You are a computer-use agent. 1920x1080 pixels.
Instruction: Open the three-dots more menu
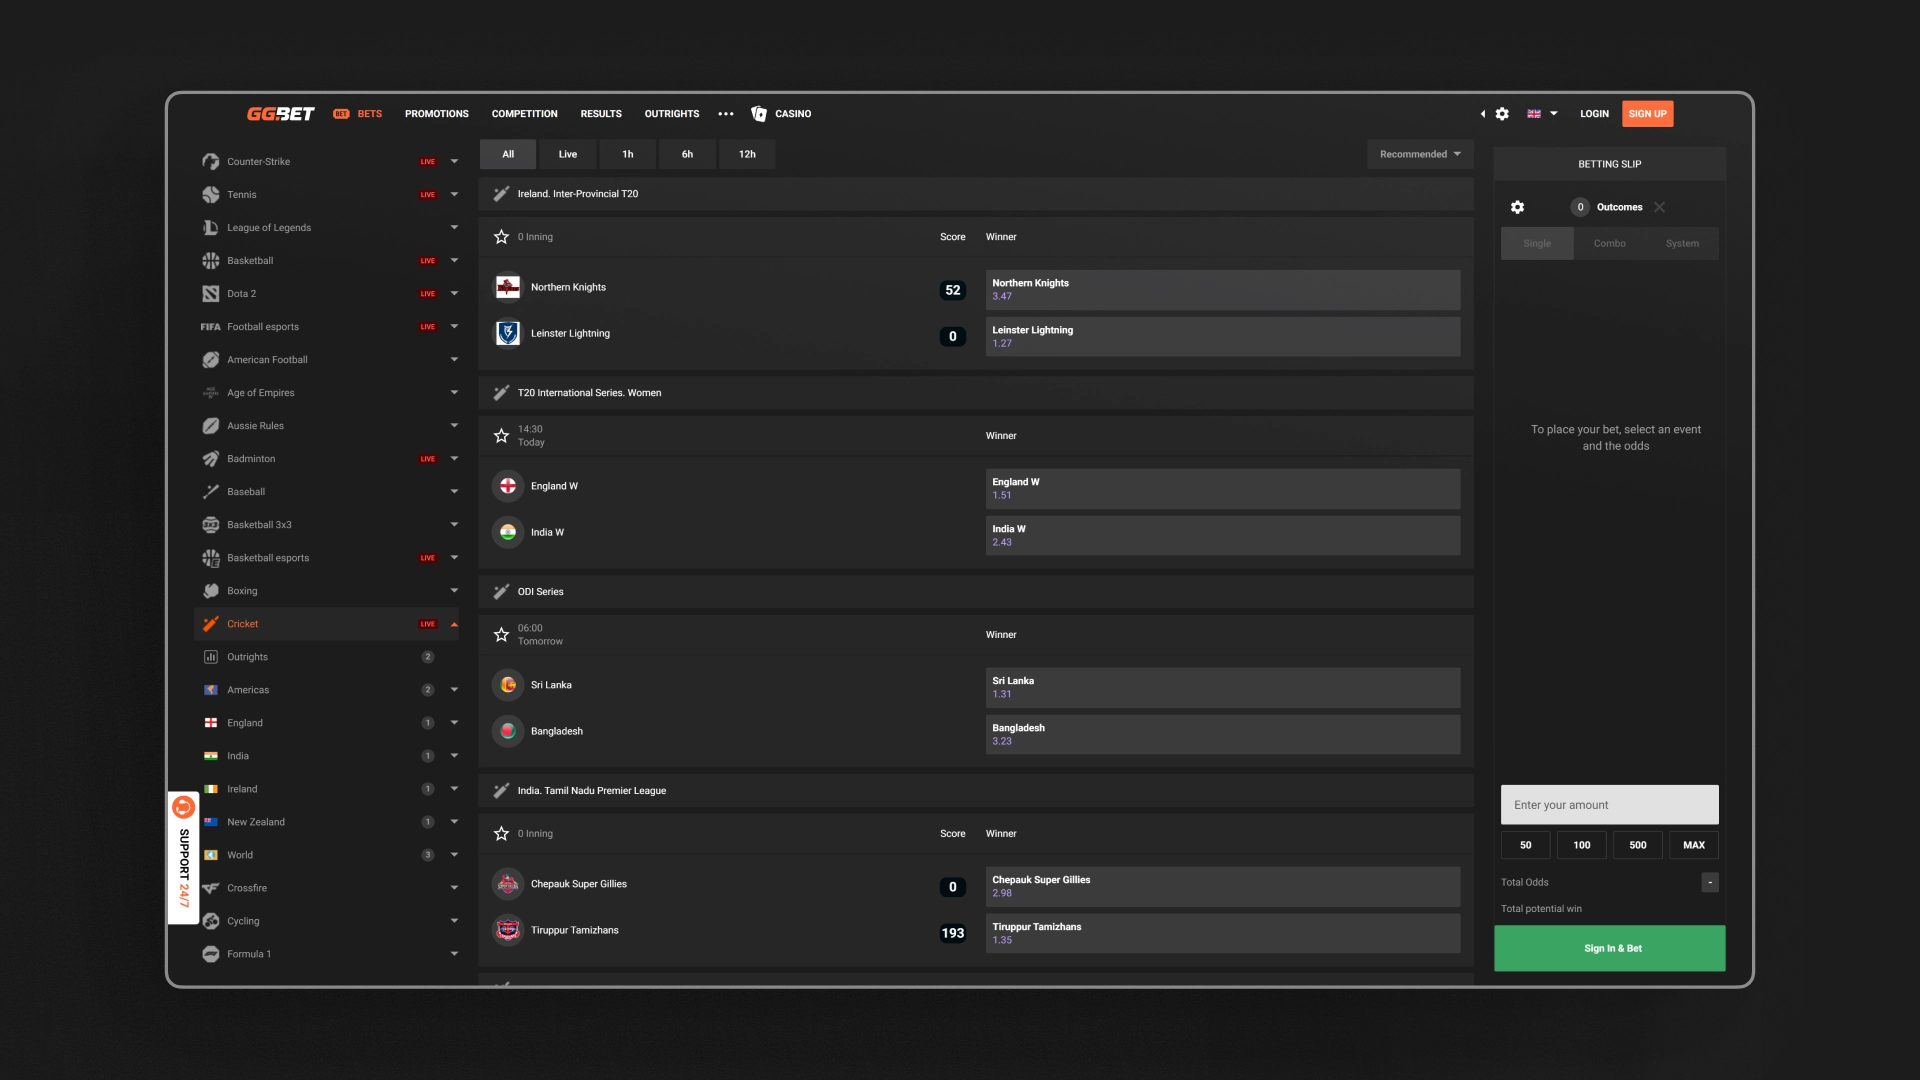tap(726, 114)
